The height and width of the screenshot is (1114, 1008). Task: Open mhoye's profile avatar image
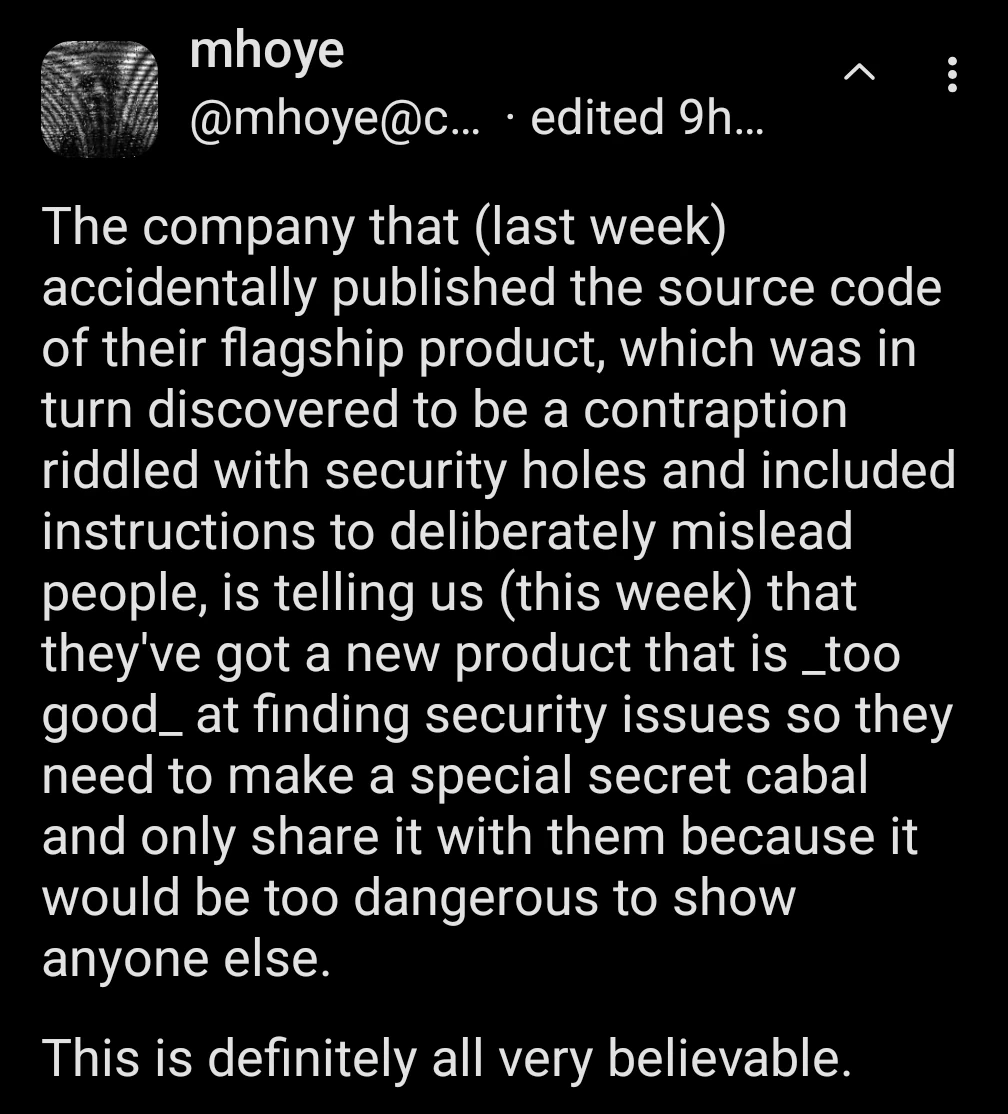[100, 98]
